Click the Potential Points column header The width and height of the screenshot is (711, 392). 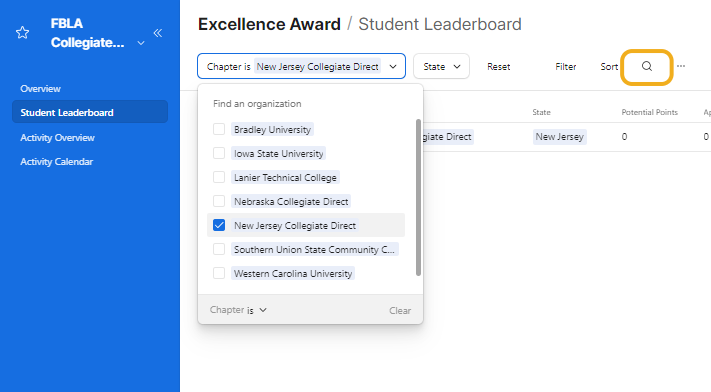pos(649,112)
